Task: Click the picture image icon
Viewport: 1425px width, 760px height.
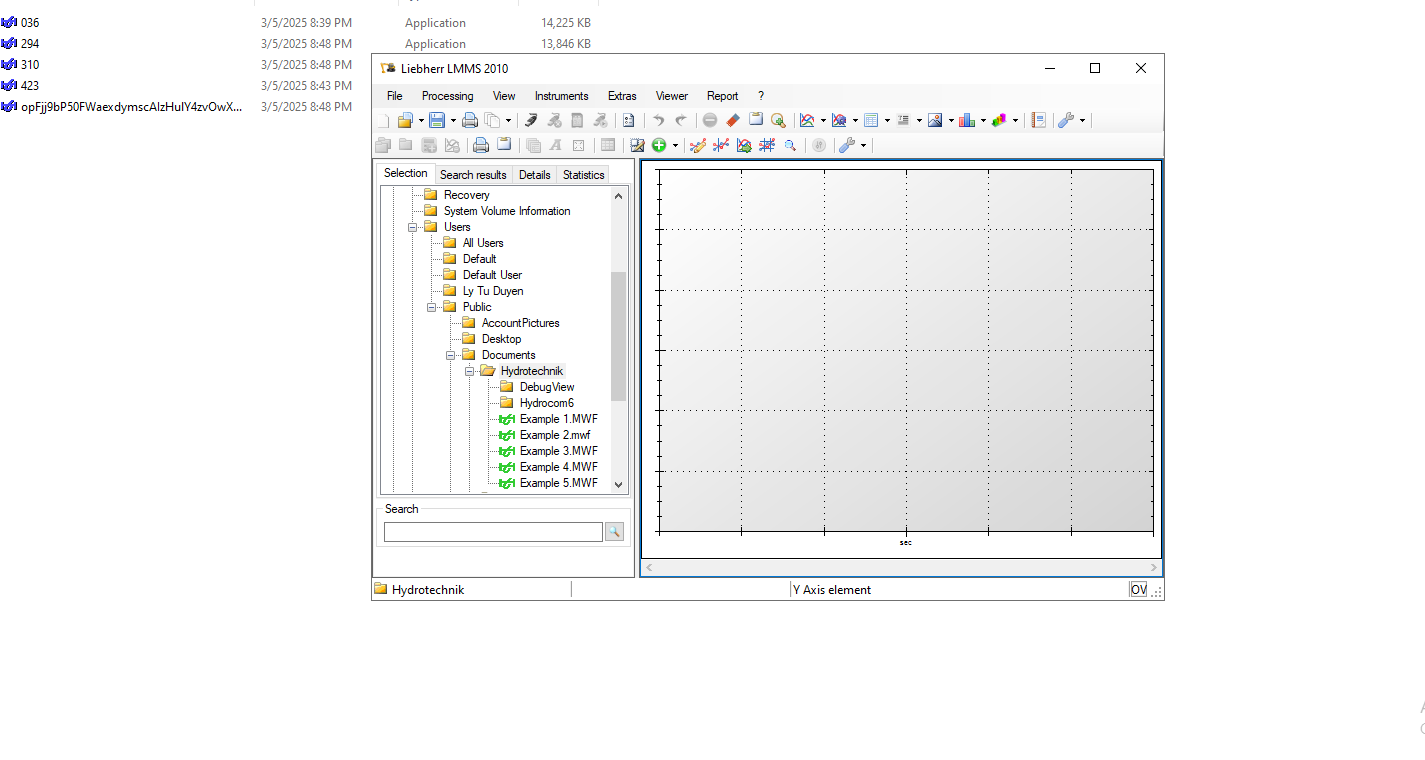Action: (x=935, y=120)
